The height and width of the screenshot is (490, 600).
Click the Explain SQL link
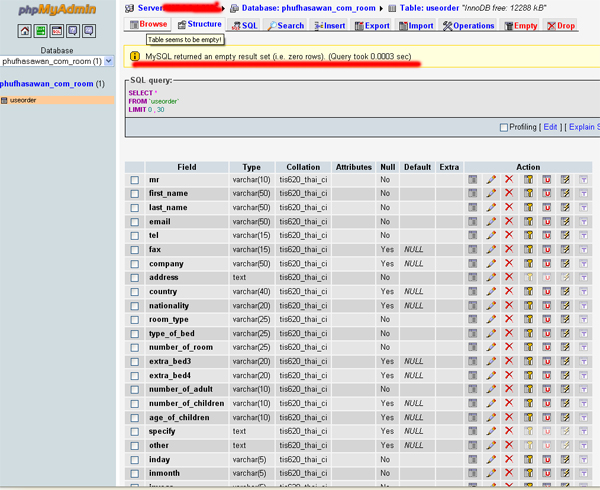tap(584, 127)
